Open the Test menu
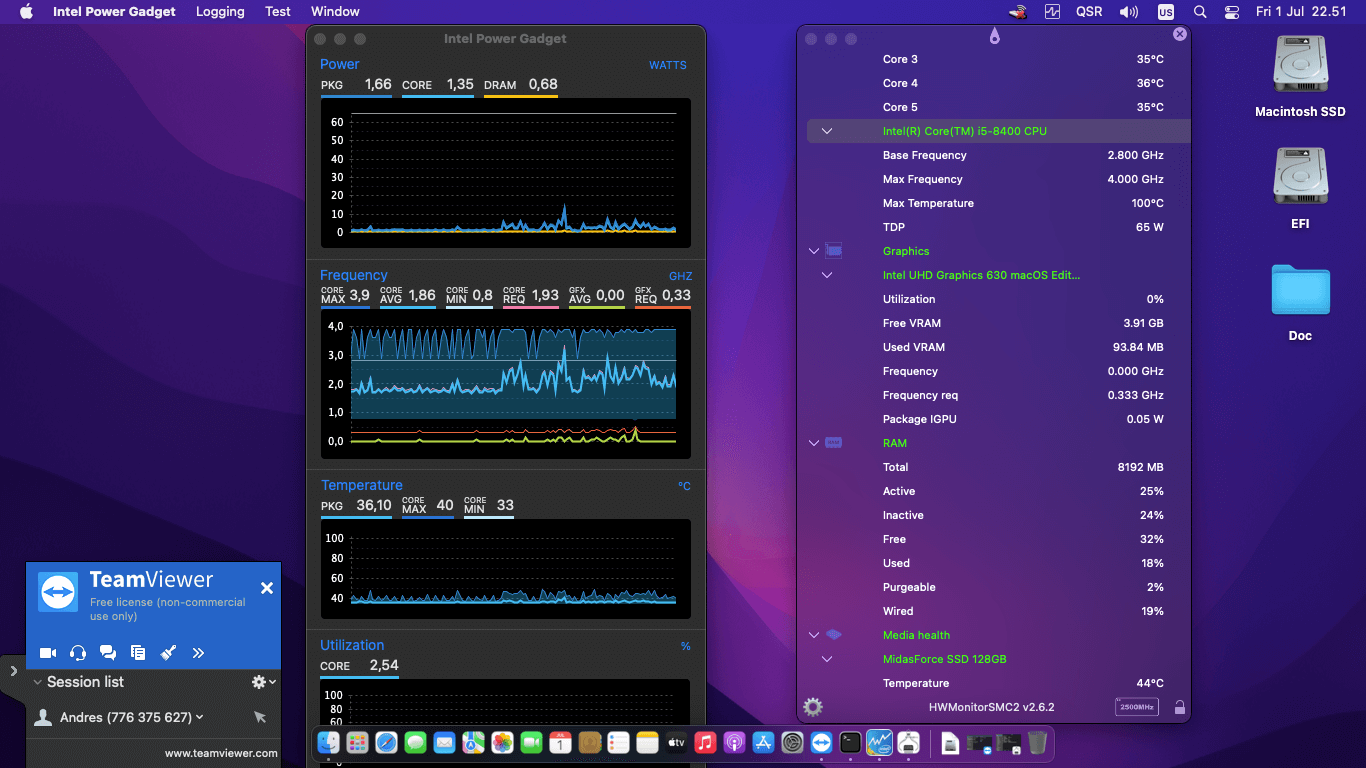This screenshot has width=1366, height=768. point(278,12)
